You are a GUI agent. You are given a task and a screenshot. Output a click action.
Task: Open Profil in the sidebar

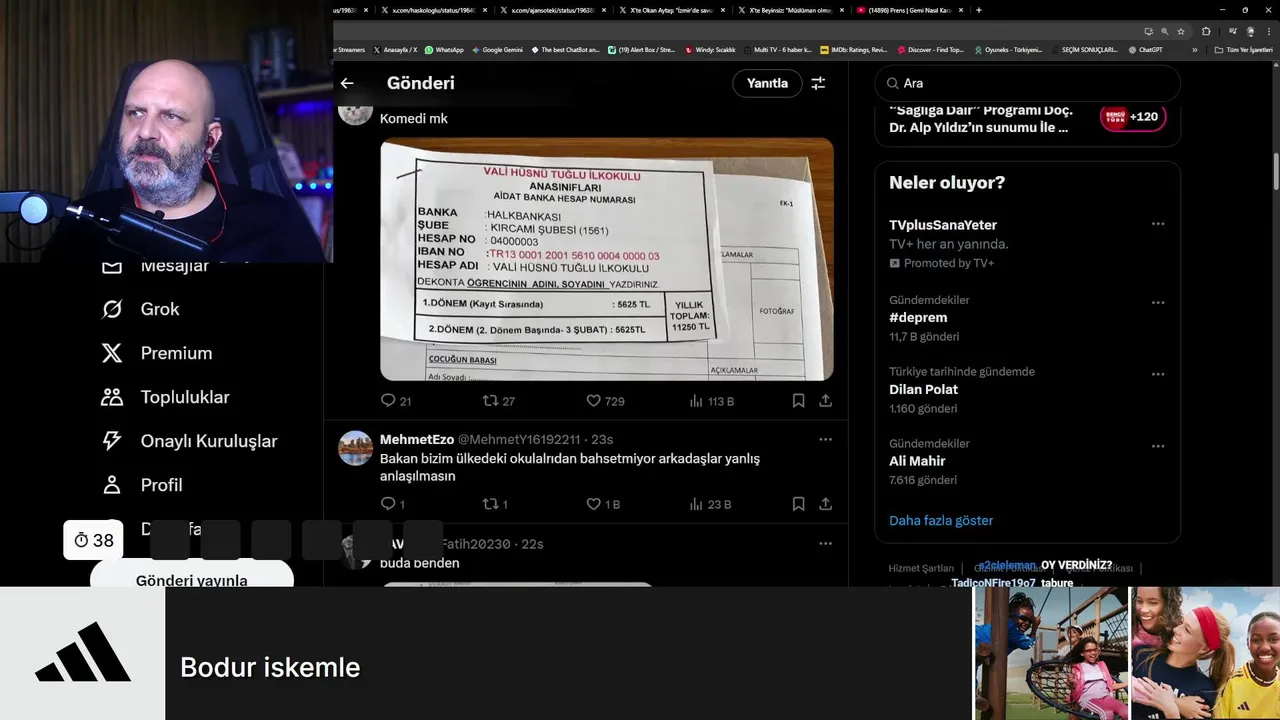click(141, 485)
